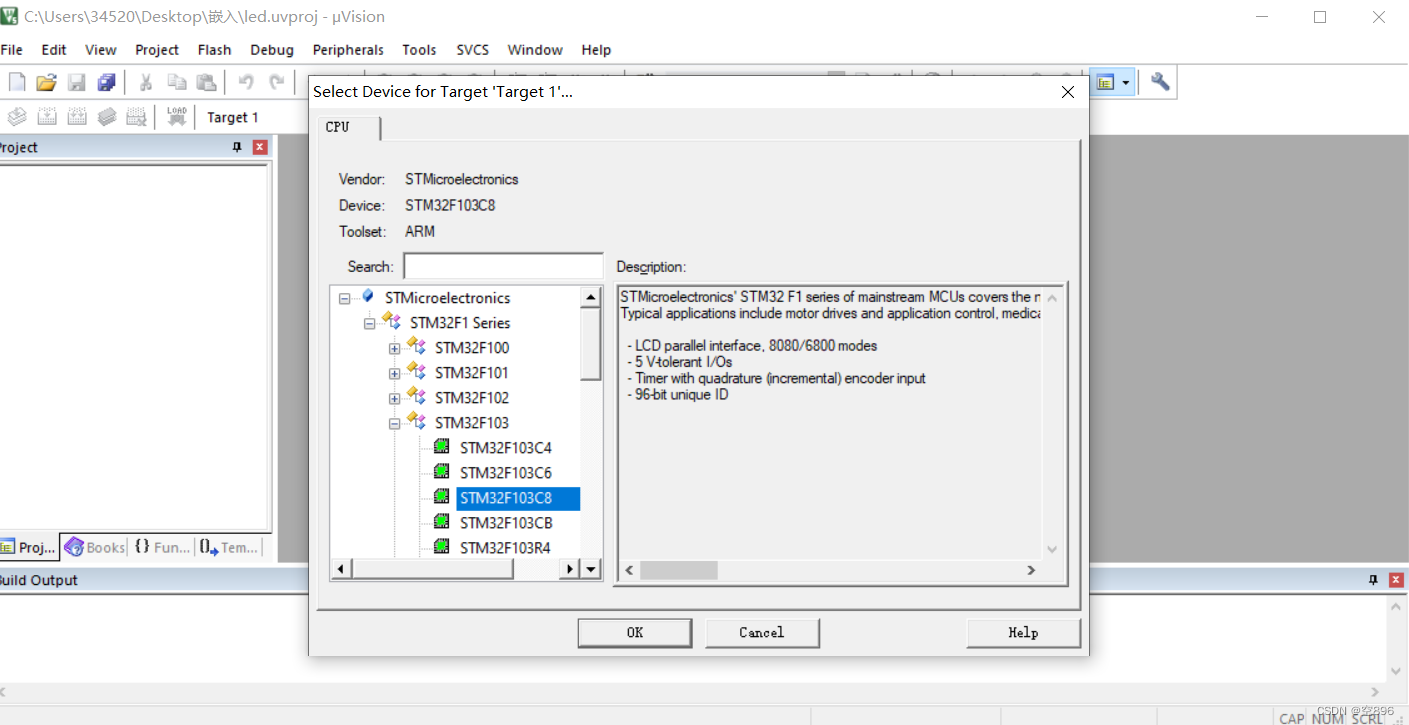Open the Help menu

[596, 50]
